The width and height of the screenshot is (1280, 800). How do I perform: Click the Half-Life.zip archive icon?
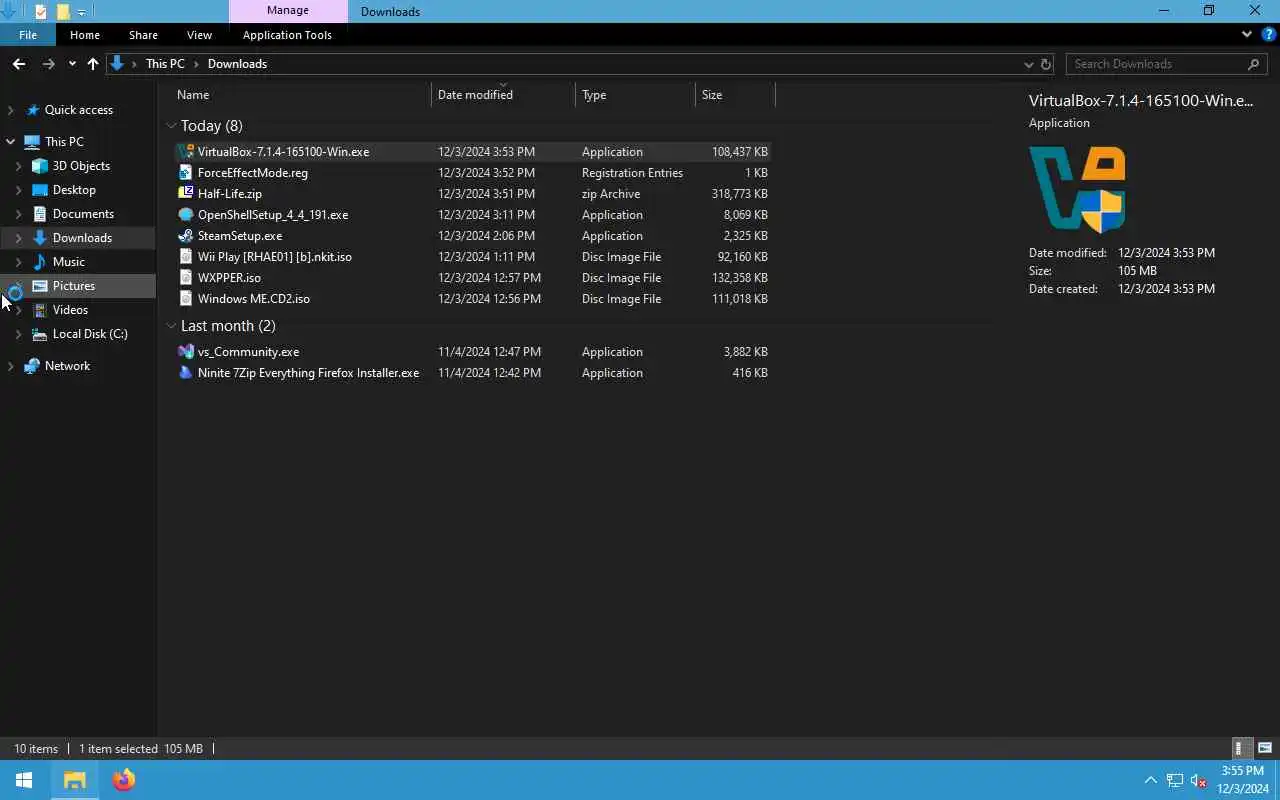tap(185, 194)
